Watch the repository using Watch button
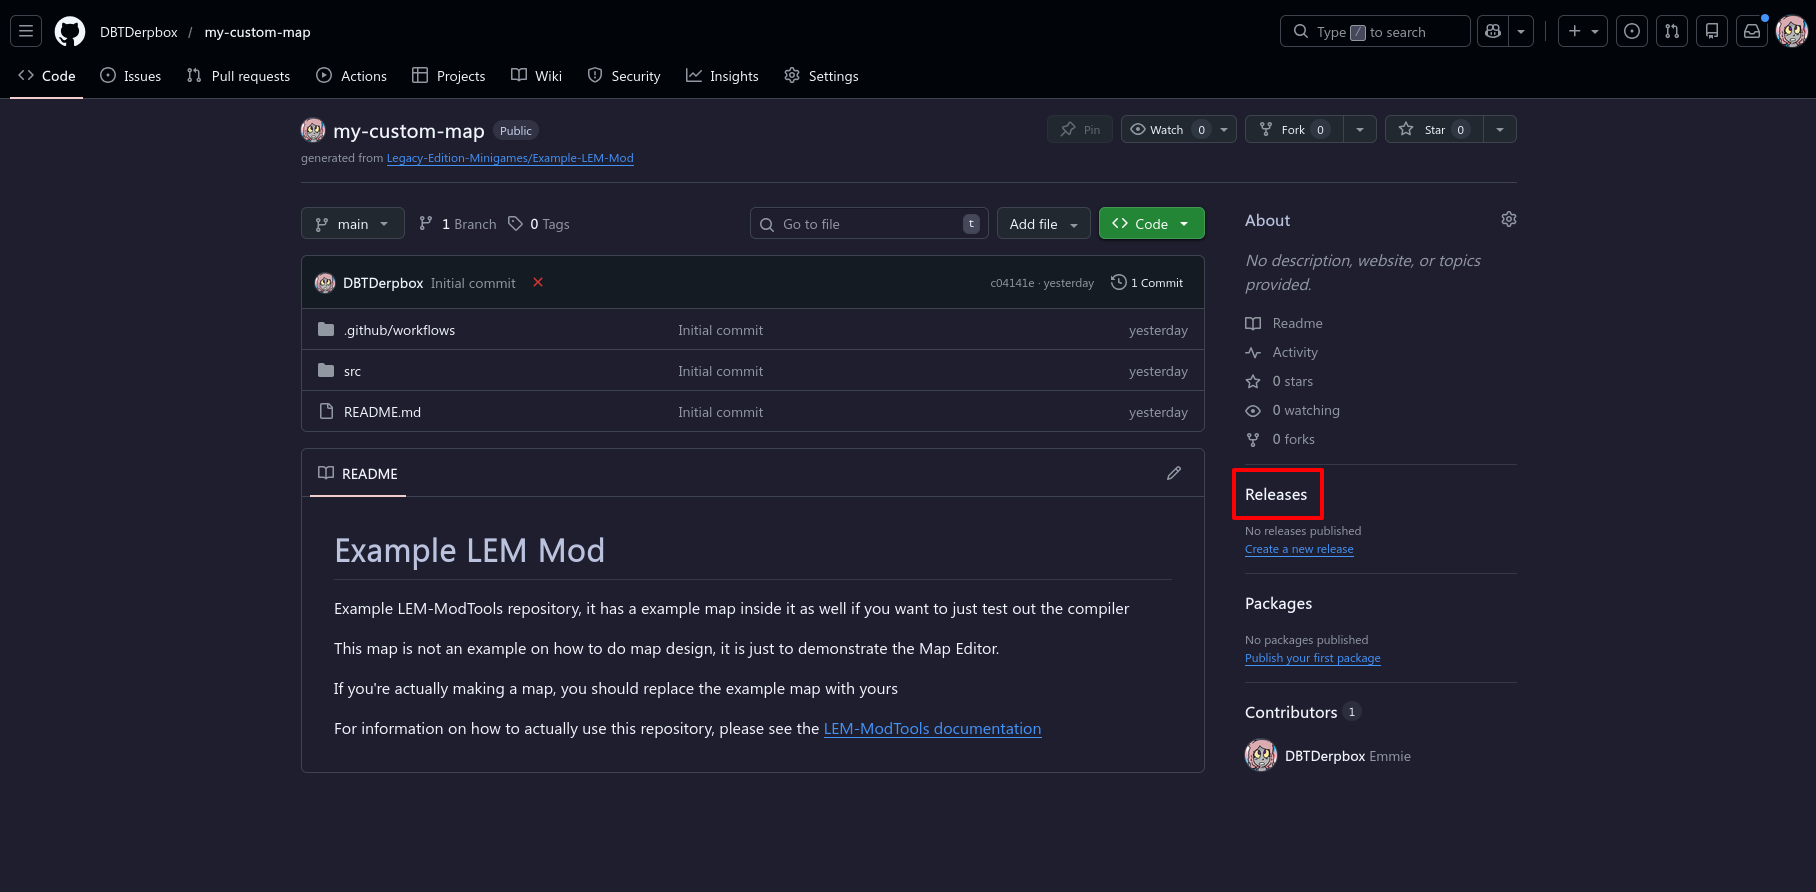The height and width of the screenshot is (892, 1816). coord(1167,129)
